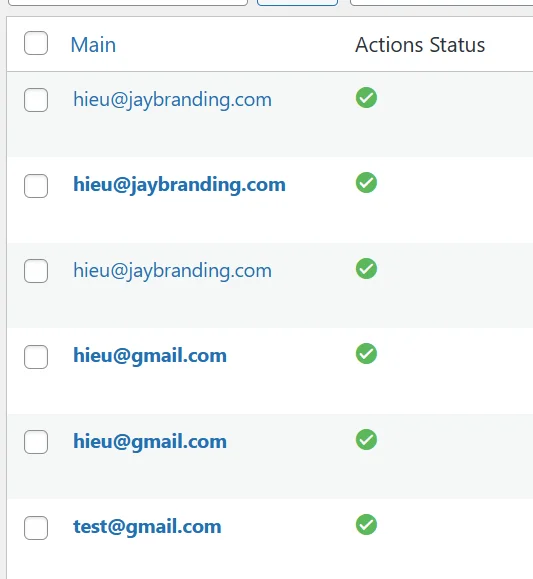Click green check icon beside bold hieu@jaybranding.com
533x579 pixels.
[x=366, y=182]
